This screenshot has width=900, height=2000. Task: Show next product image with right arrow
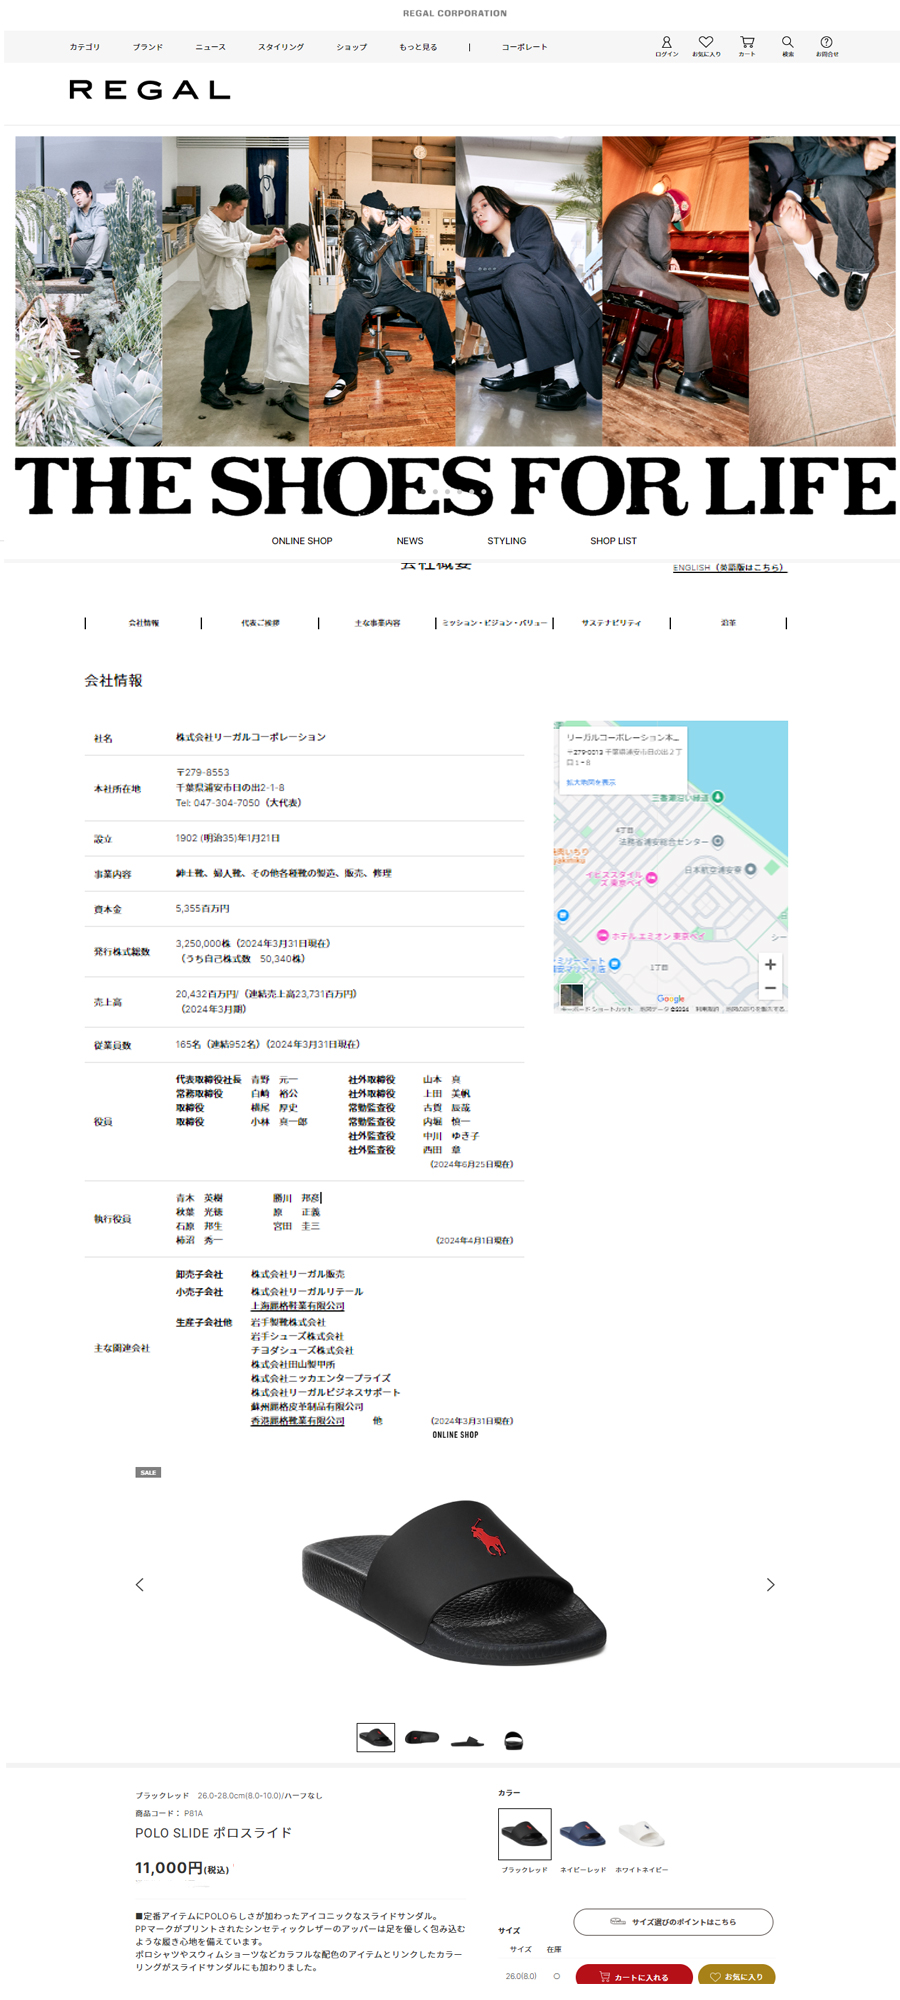pyautogui.click(x=770, y=1584)
